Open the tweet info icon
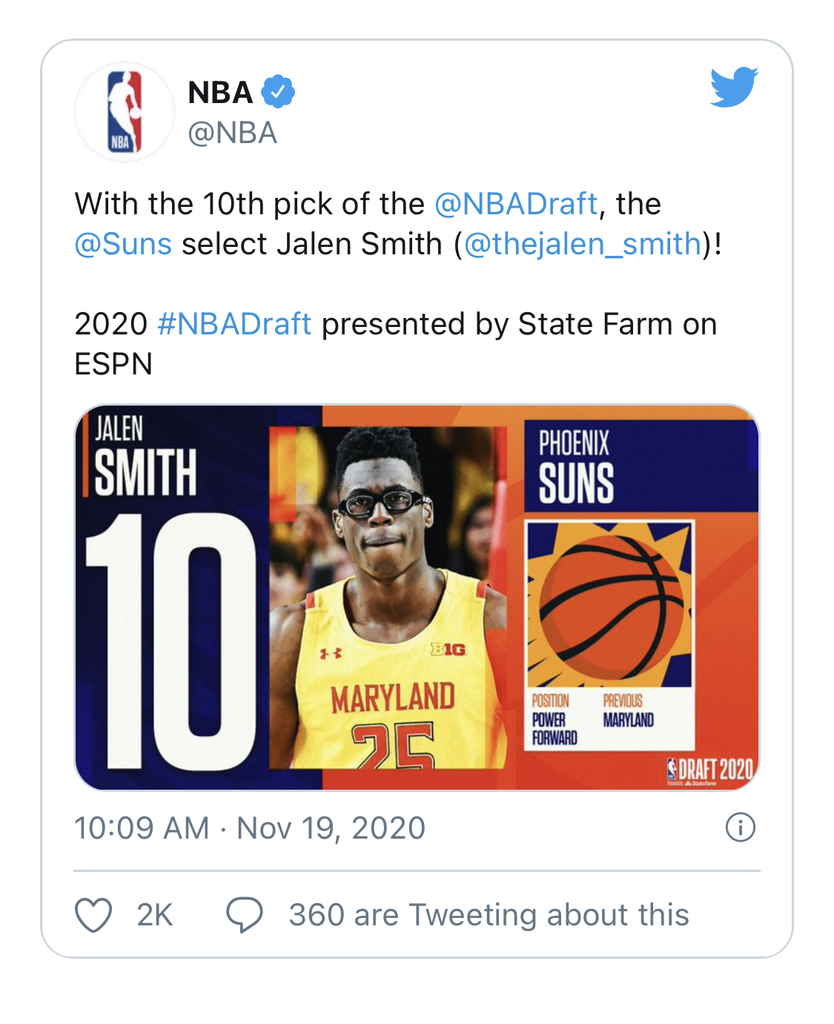834x1024 pixels. click(741, 828)
